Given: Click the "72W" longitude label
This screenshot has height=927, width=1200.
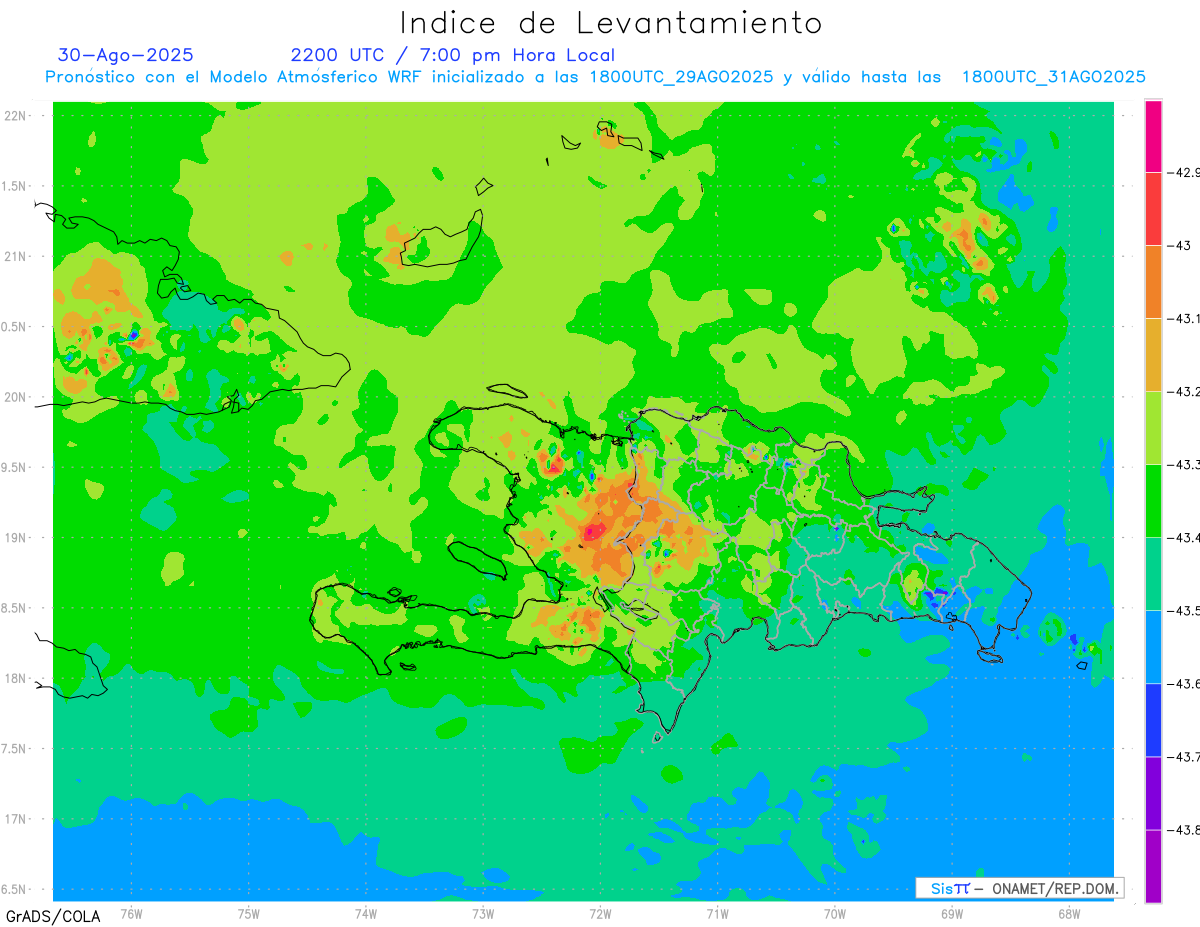Looking at the screenshot, I should pos(600,913).
